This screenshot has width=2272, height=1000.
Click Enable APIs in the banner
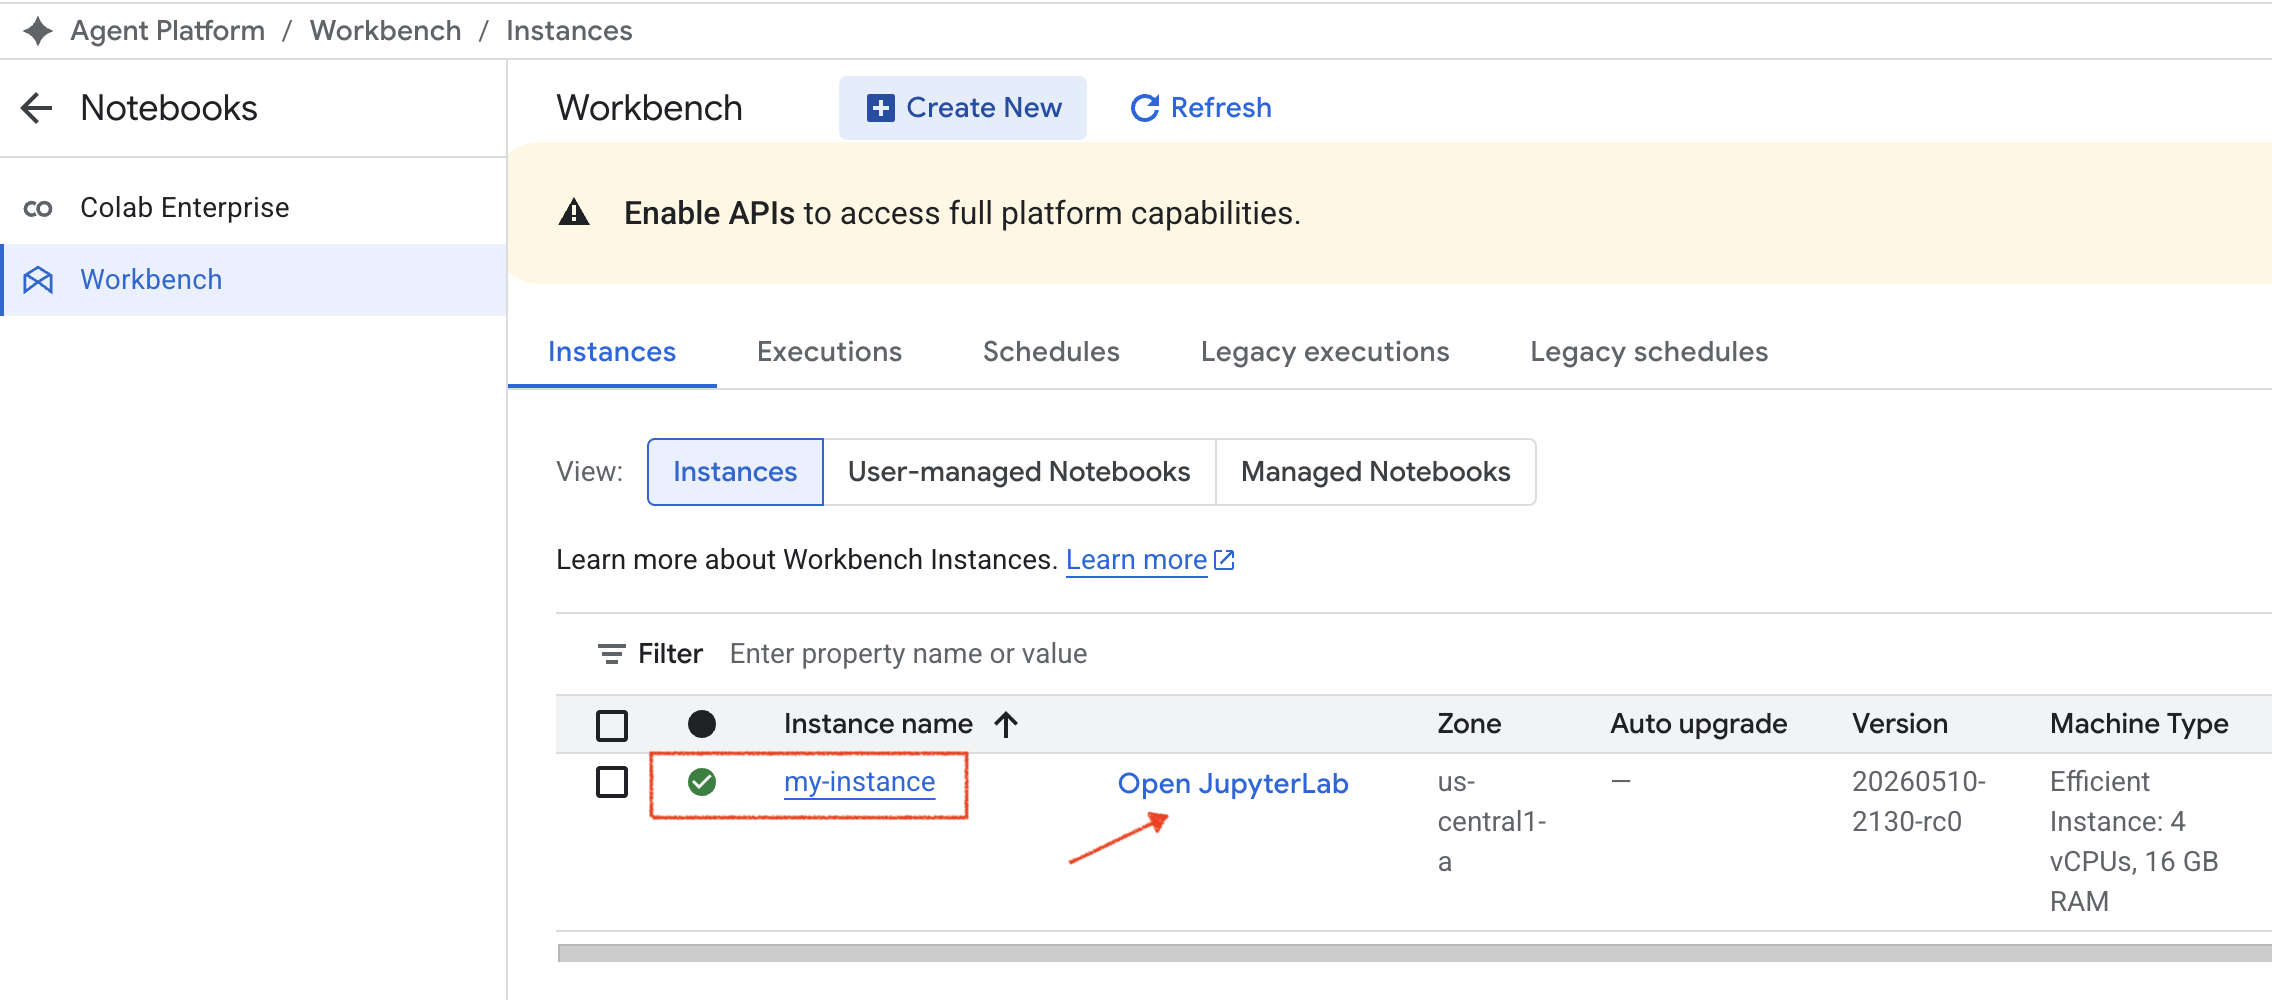tap(709, 213)
